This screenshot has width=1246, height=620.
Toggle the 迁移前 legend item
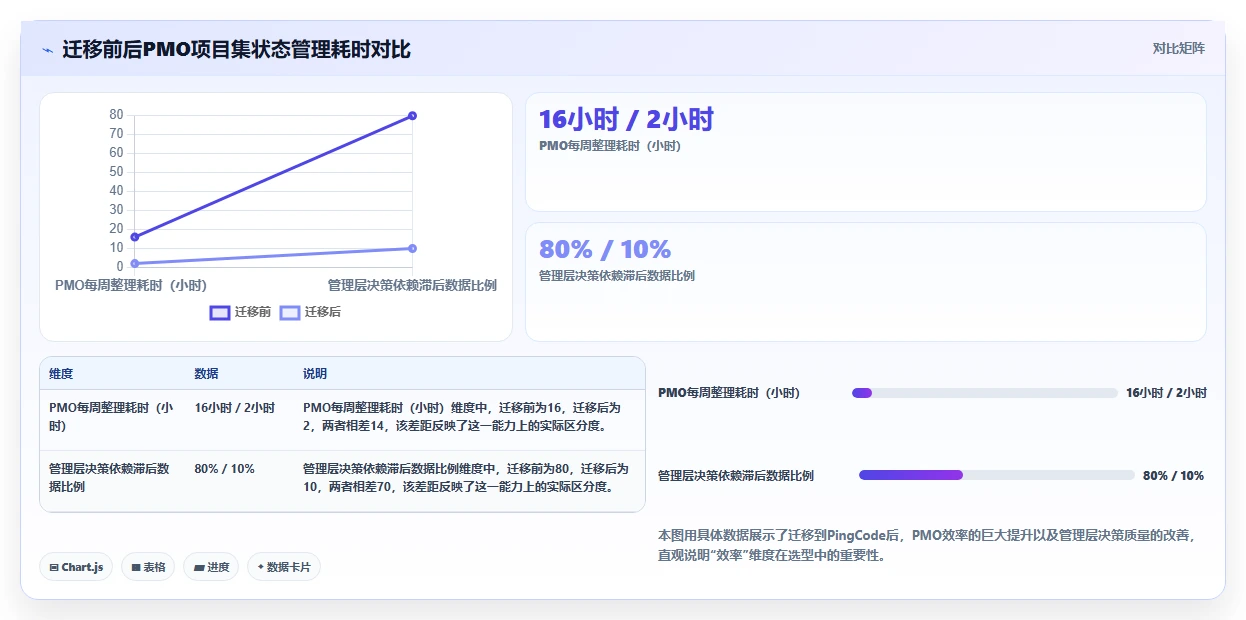click(240, 312)
